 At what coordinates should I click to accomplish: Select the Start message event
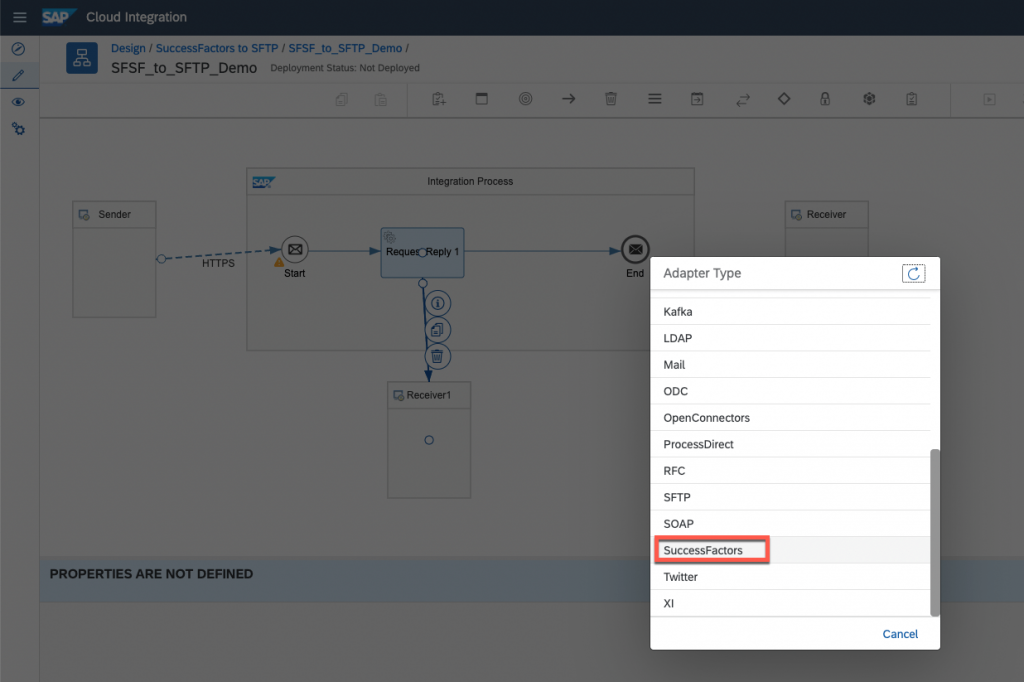click(295, 250)
